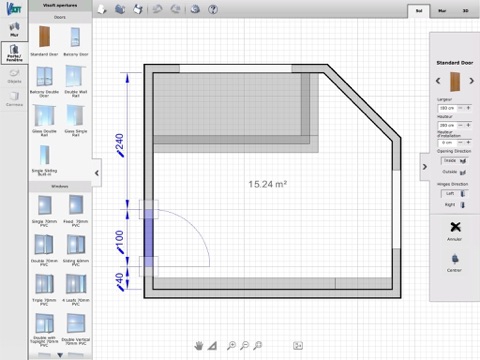Edit the 100 dimension label

119,241
